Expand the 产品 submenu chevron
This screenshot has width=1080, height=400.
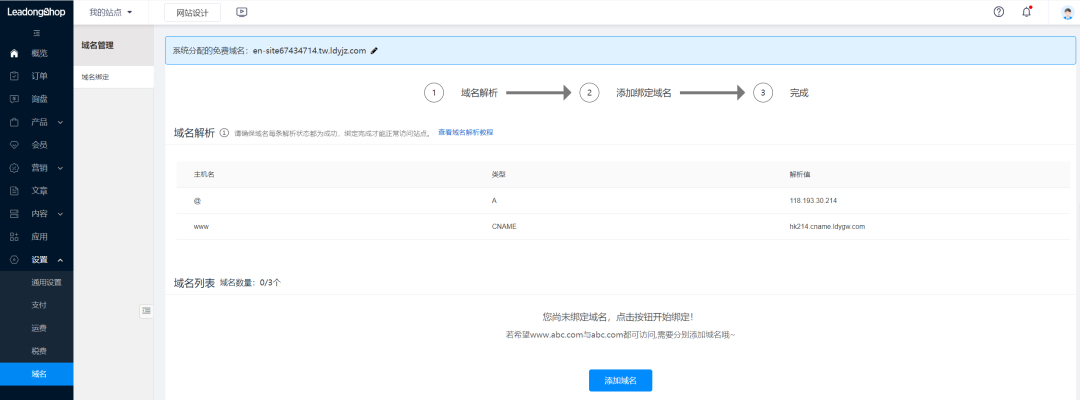pyautogui.click(x=61, y=123)
